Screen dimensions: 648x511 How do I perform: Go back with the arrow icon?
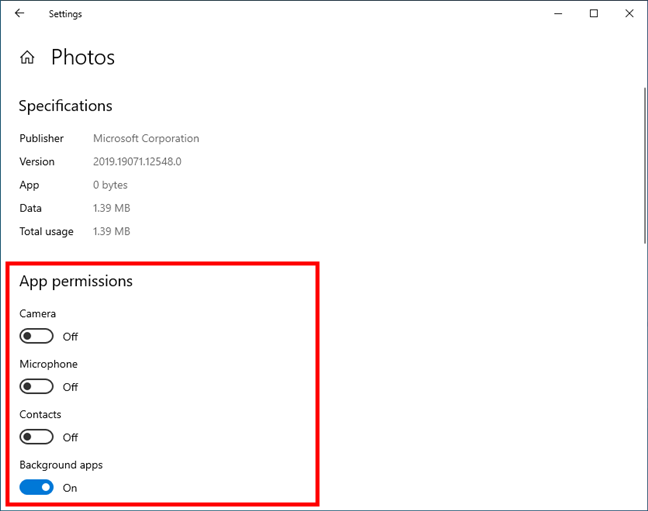[19, 13]
